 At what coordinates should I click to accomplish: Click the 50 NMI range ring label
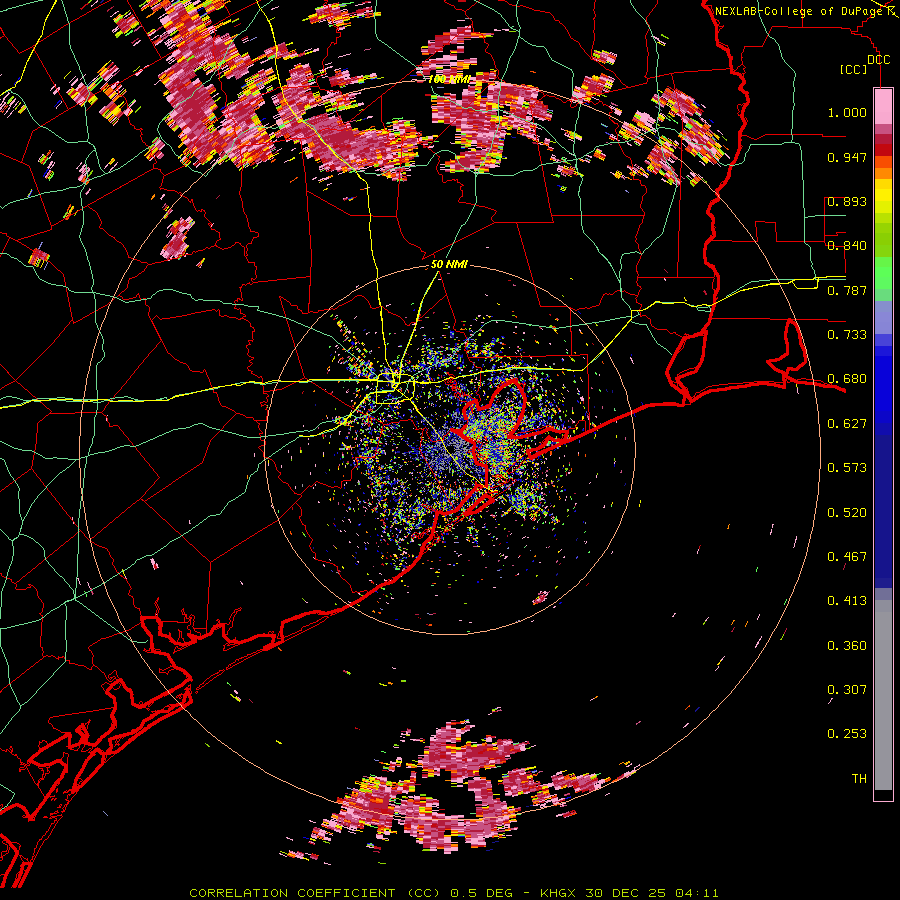(x=449, y=265)
